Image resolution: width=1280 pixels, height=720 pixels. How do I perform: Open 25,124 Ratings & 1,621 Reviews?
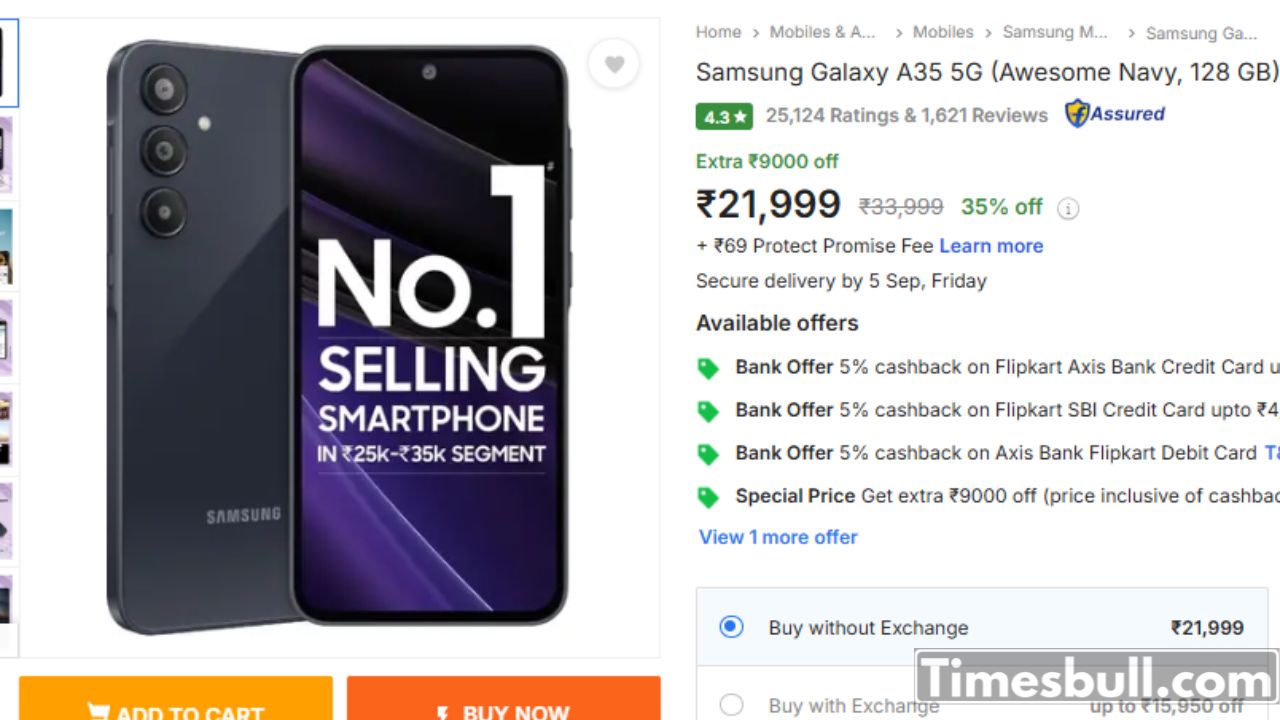pyautogui.click(x=906, y=115)
